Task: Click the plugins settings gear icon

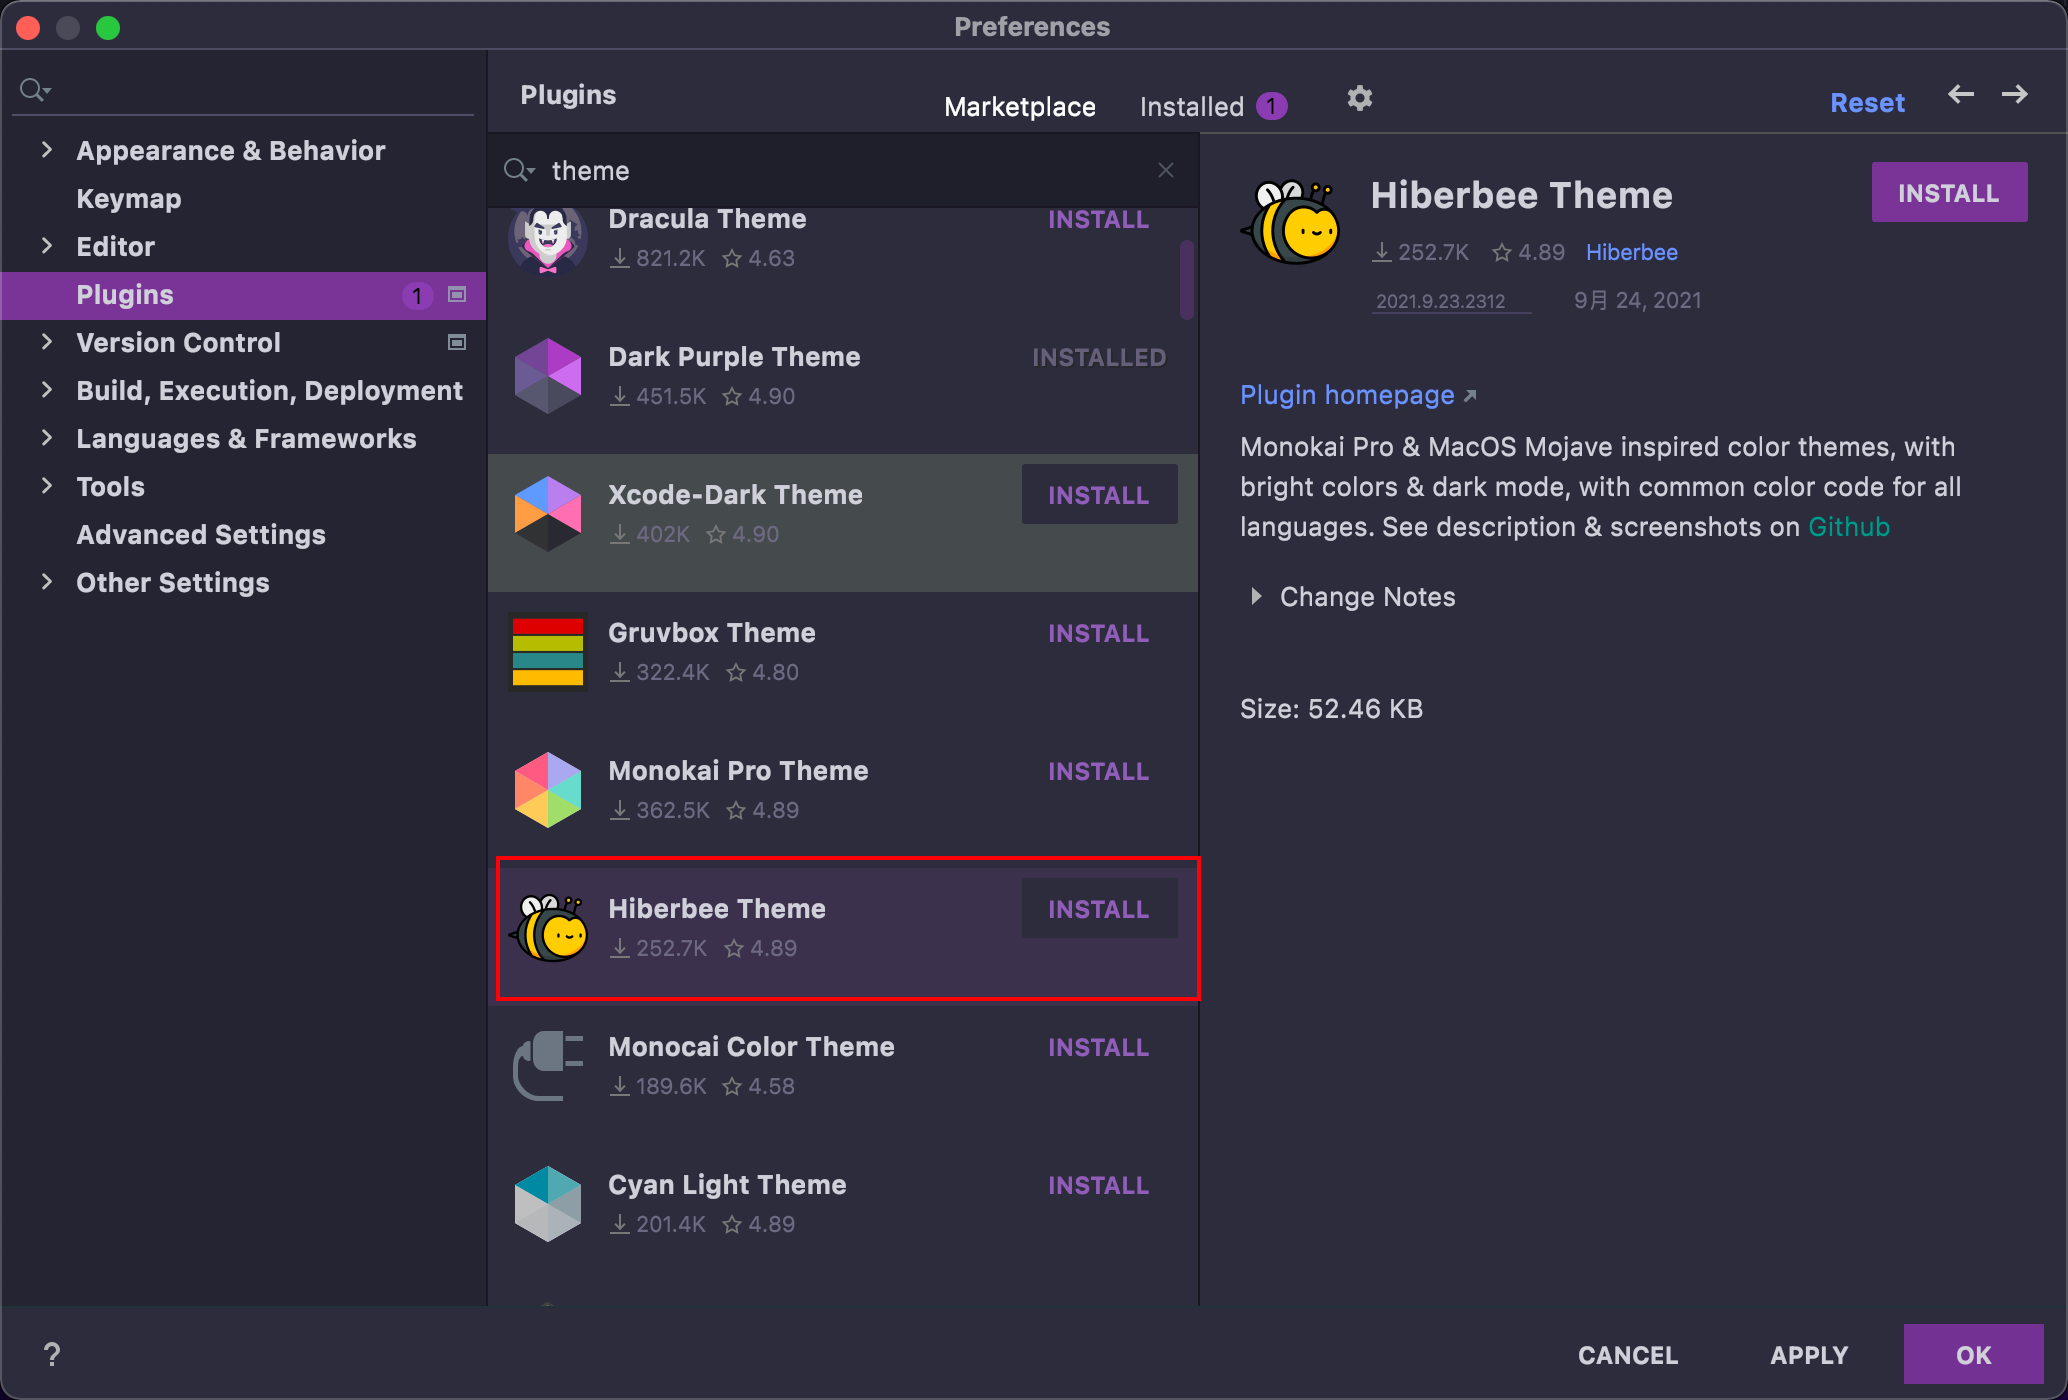Action: coord(1359,98)
